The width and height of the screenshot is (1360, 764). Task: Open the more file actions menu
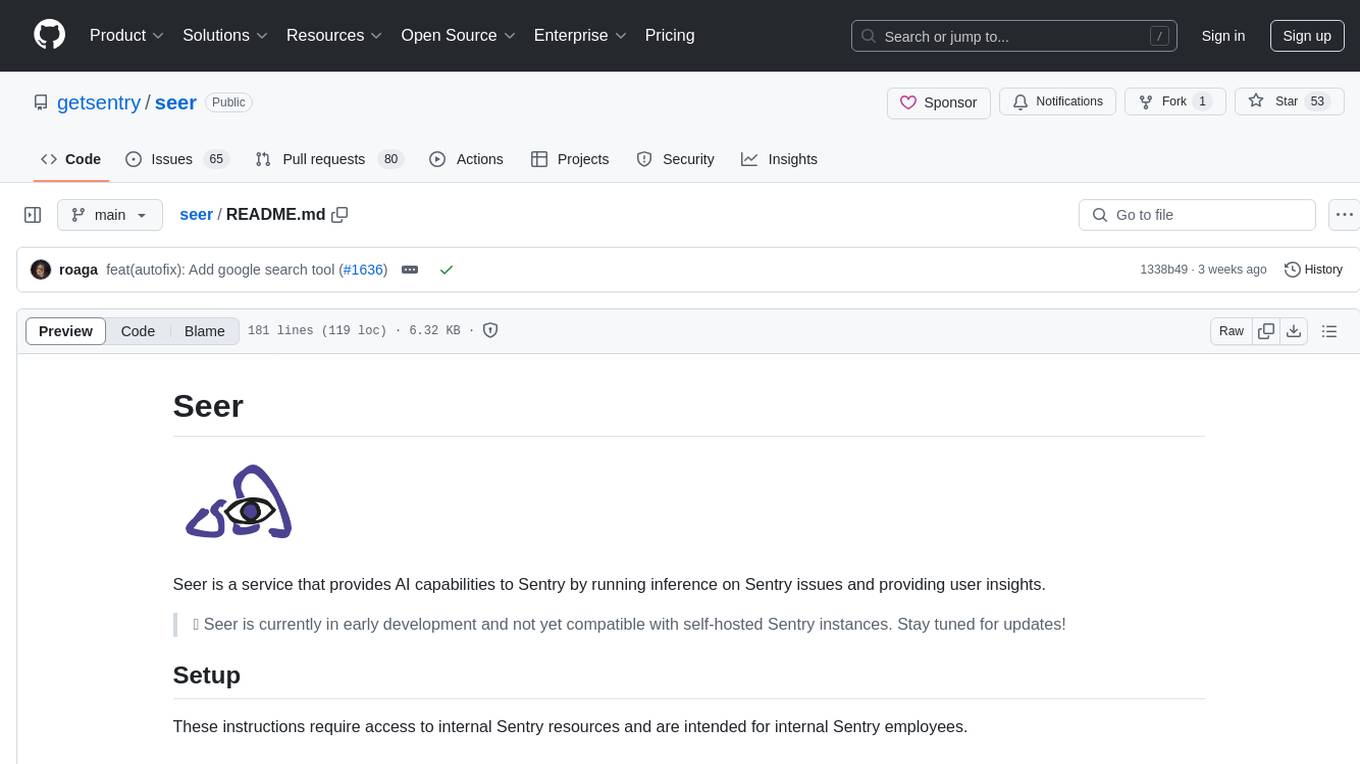pyautogui.click(x=1345, y=215)
